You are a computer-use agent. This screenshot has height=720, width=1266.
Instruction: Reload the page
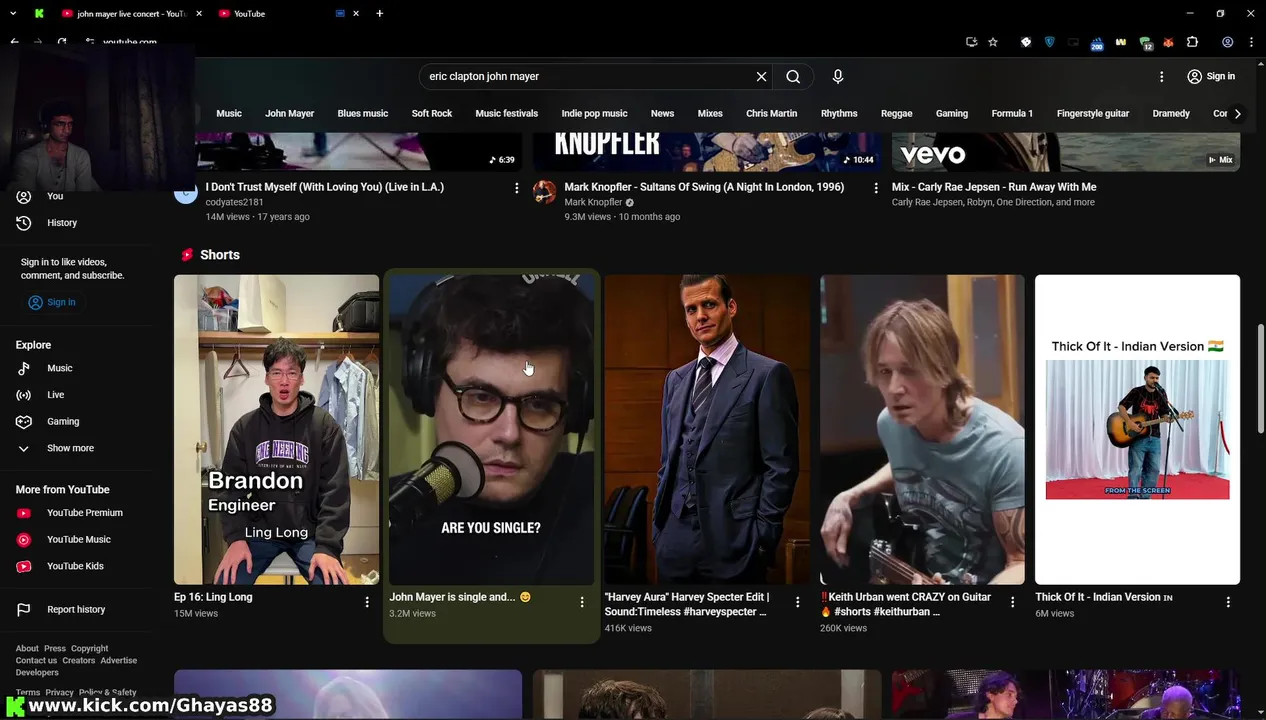click(x=62, y=42)
